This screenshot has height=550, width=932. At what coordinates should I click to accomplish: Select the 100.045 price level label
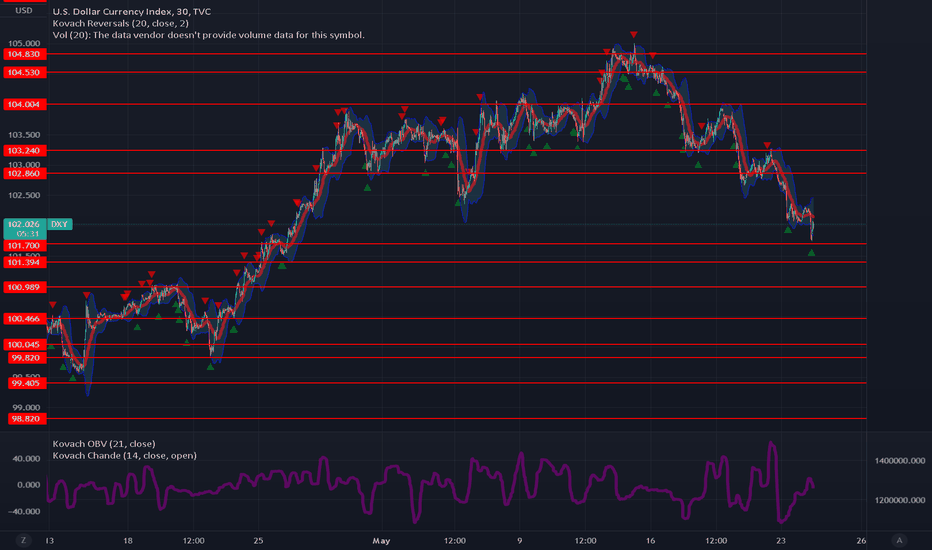pyautogui.click(x=25, y=345)
